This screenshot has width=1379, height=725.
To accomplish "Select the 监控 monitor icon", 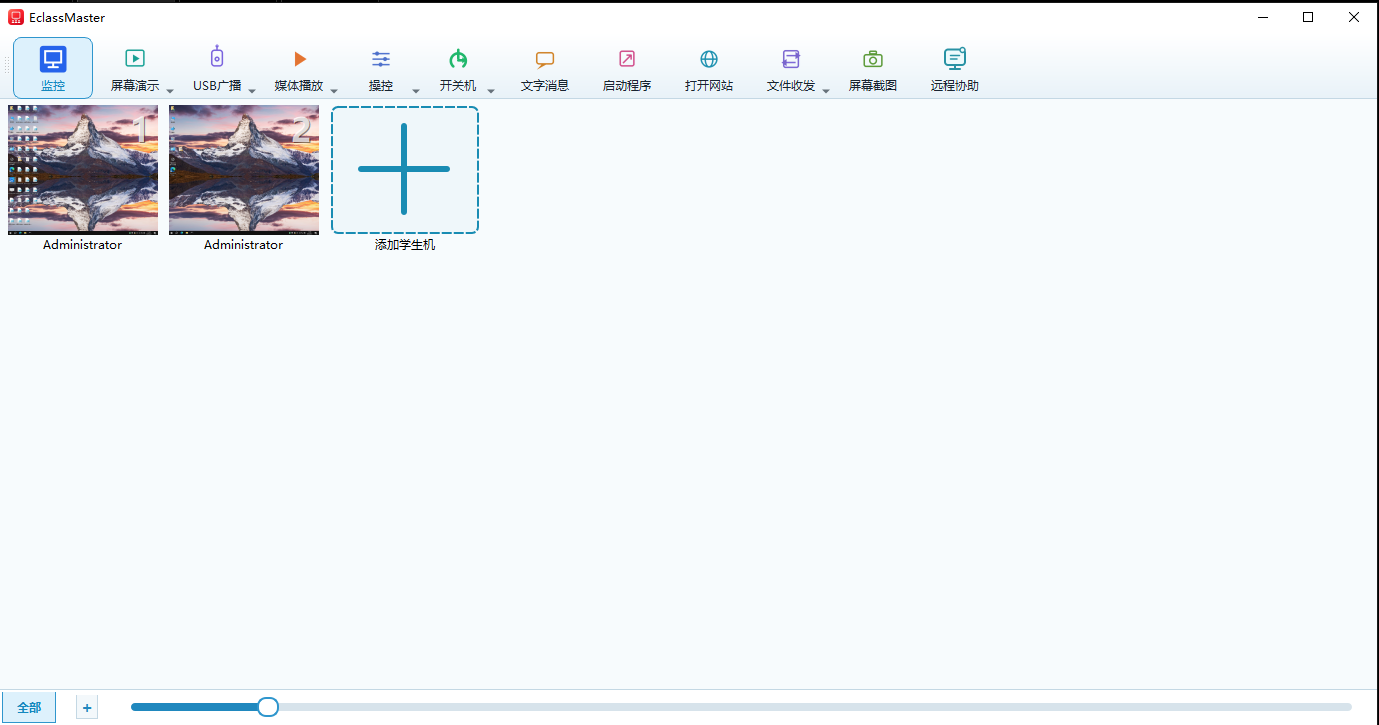I will click(x=53, y=59).
